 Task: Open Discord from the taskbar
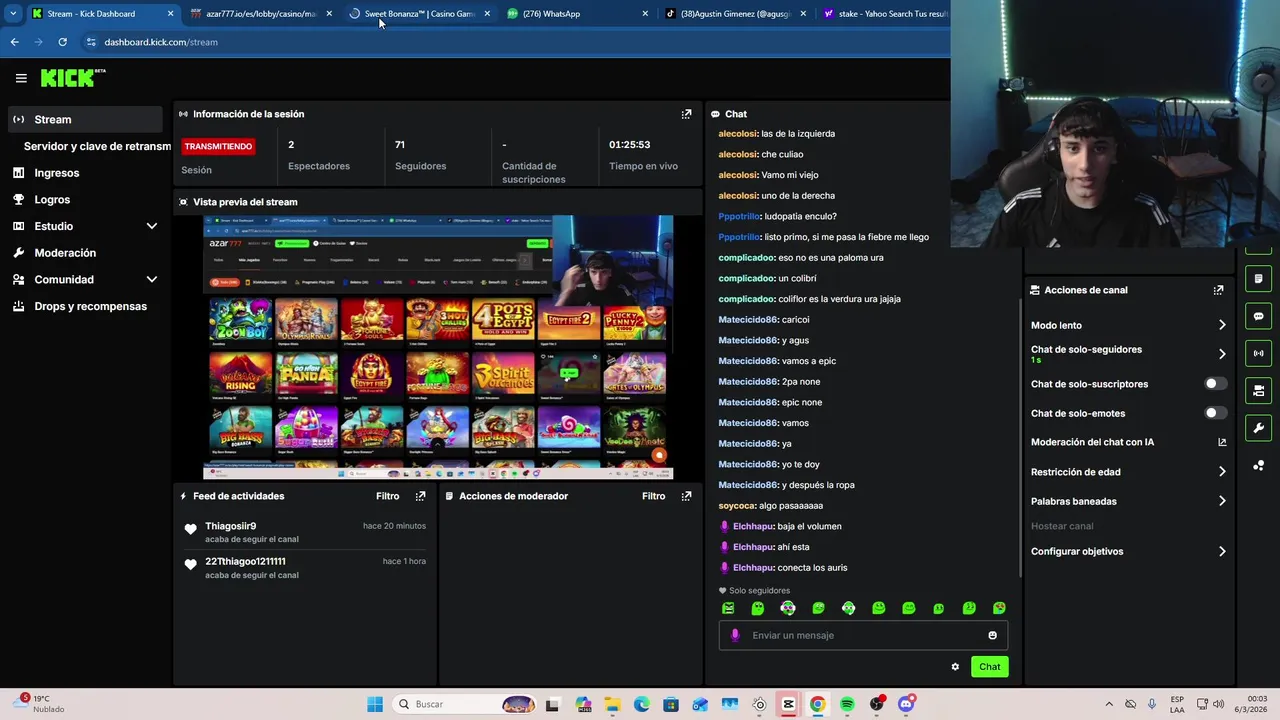[906, 704]
